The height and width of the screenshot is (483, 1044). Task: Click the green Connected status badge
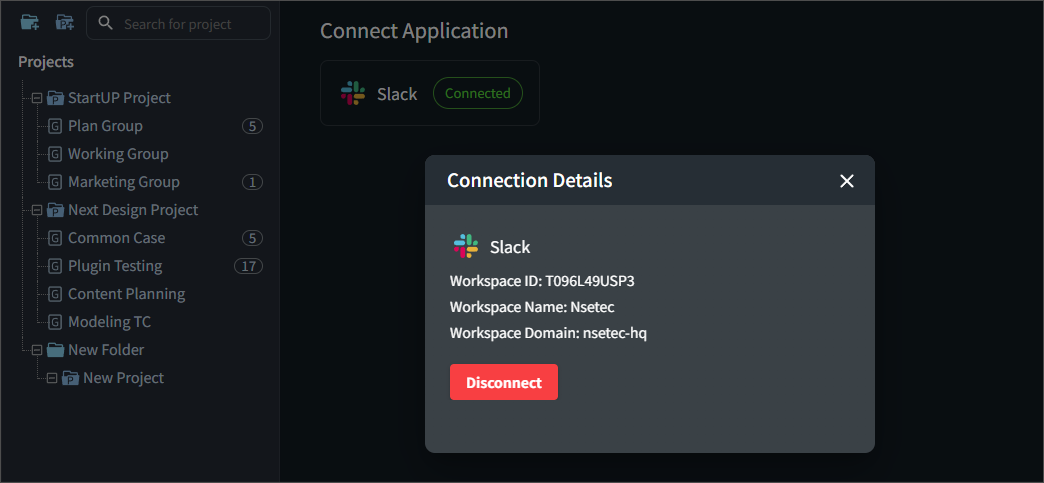(x=477, y=93)
